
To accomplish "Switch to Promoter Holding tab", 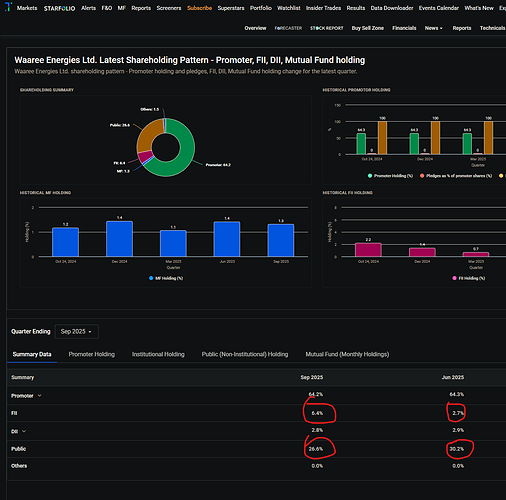I will pos(92,354).
